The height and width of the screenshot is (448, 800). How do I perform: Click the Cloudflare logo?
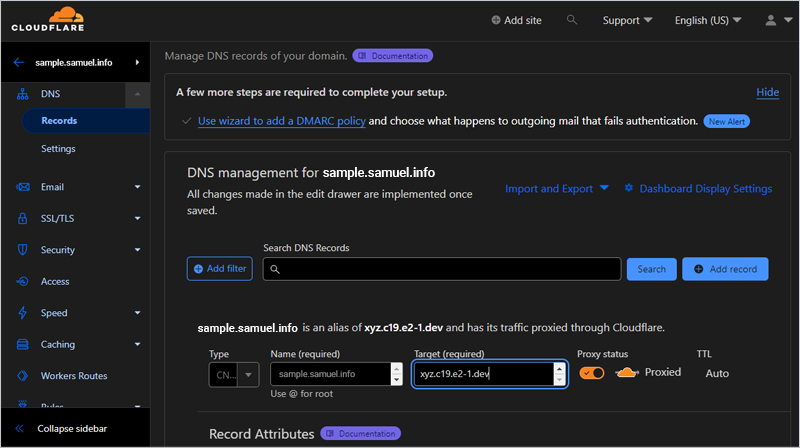pyautogui.click(x=48, y=20)
